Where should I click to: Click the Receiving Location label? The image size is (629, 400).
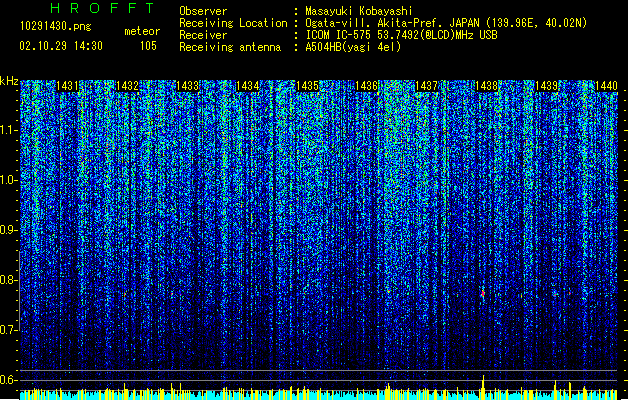[x=233, y=23]
